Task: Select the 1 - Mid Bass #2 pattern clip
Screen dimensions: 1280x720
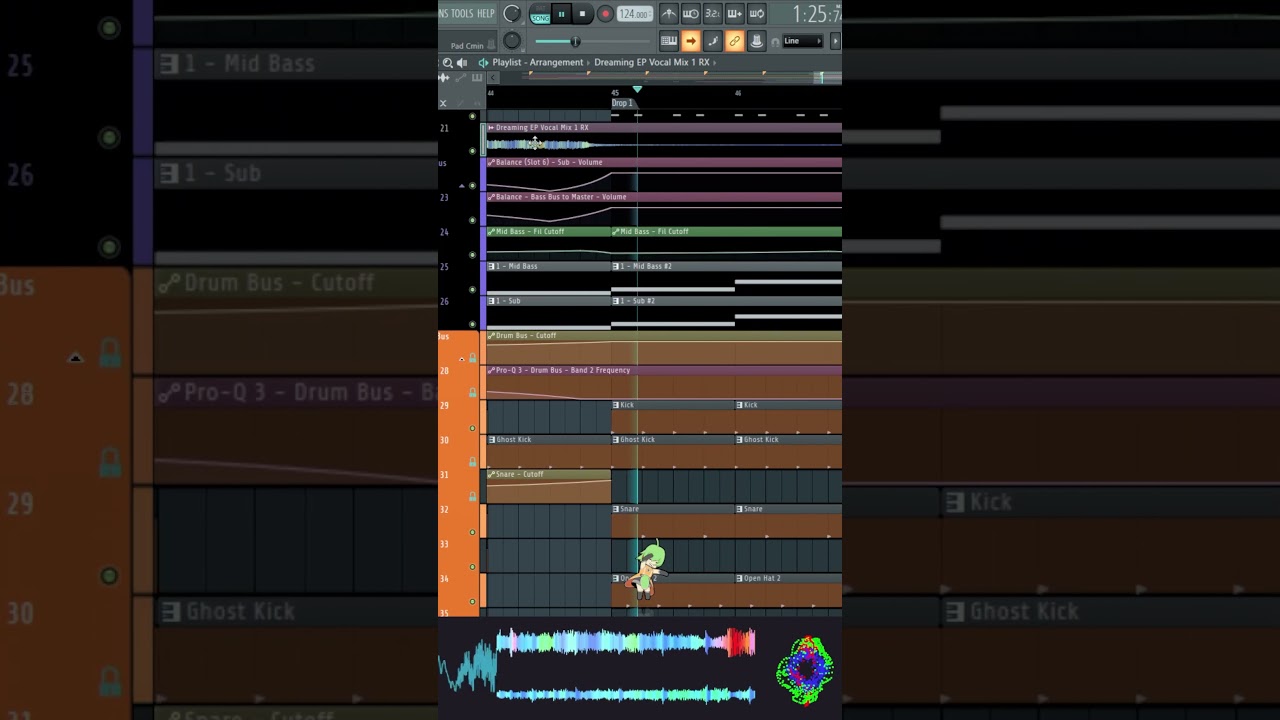Action: 726,278
